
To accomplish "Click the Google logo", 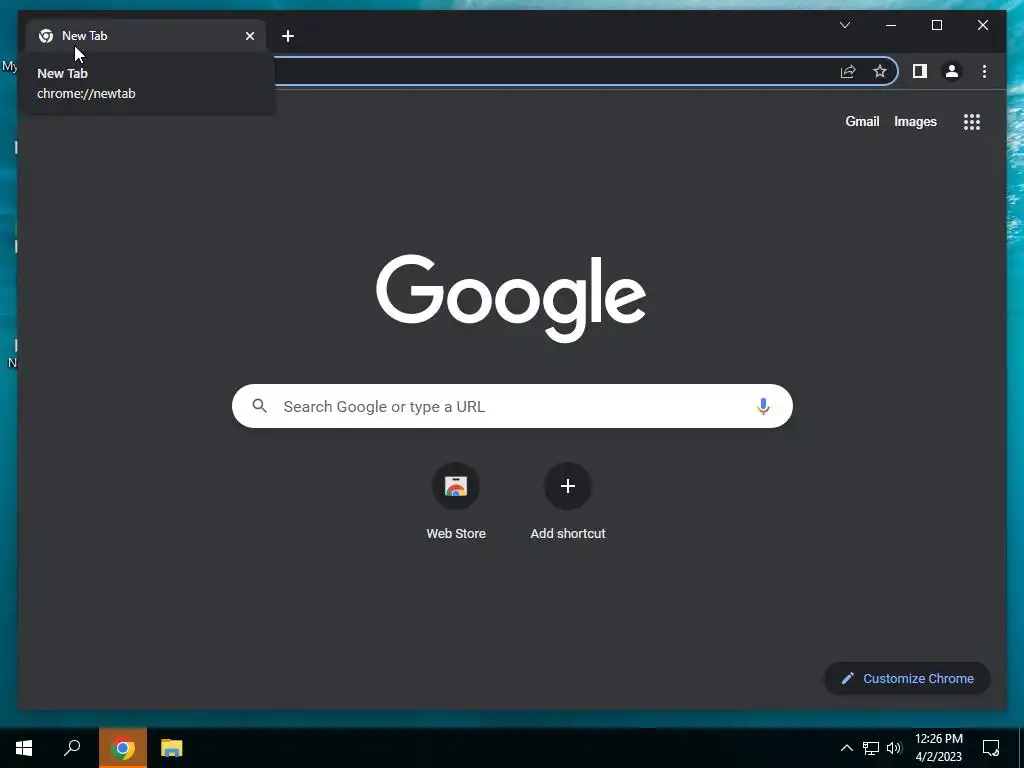I will (511, 298).
